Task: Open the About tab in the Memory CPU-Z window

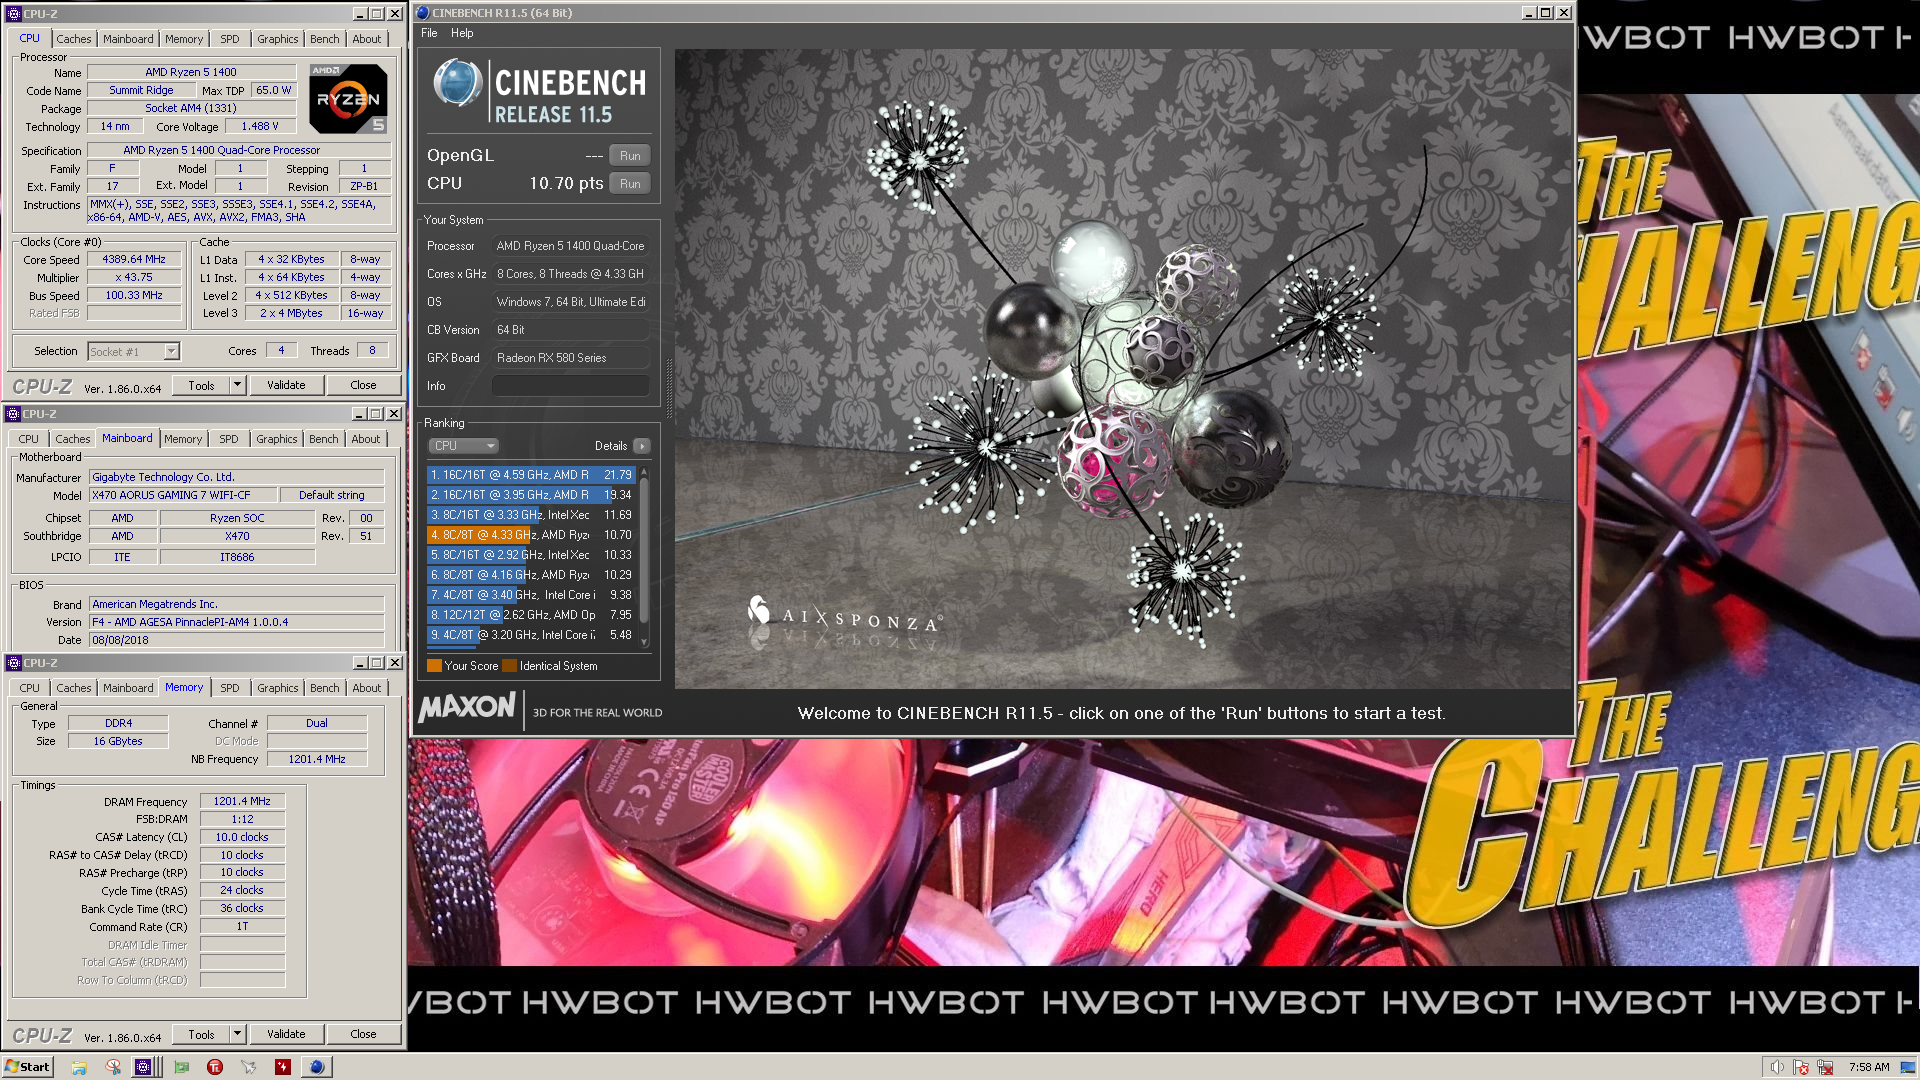Action: tap(366, 688)
